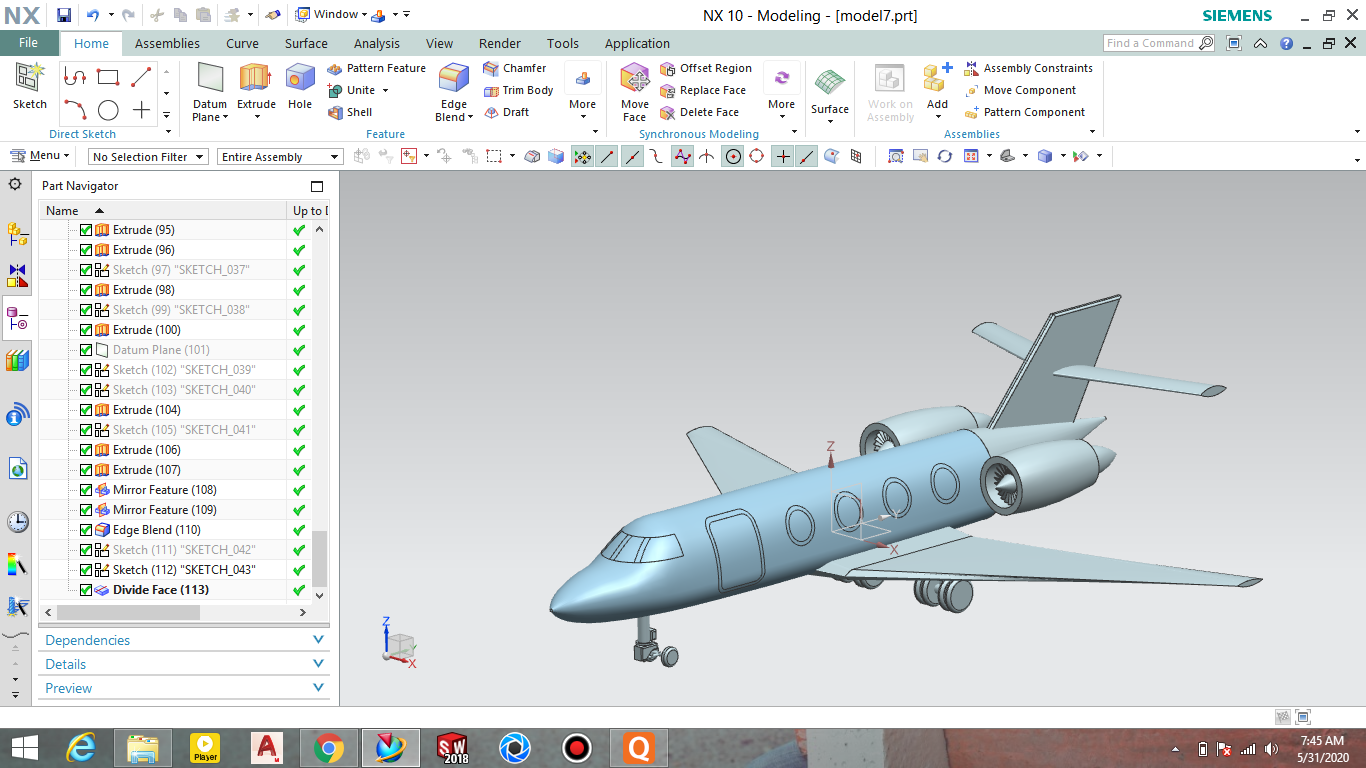Viewport: 1366px width, 768px height.
Task: Toggle the Edge Blend (110) checkbox
Action: [x=86, y=530]
